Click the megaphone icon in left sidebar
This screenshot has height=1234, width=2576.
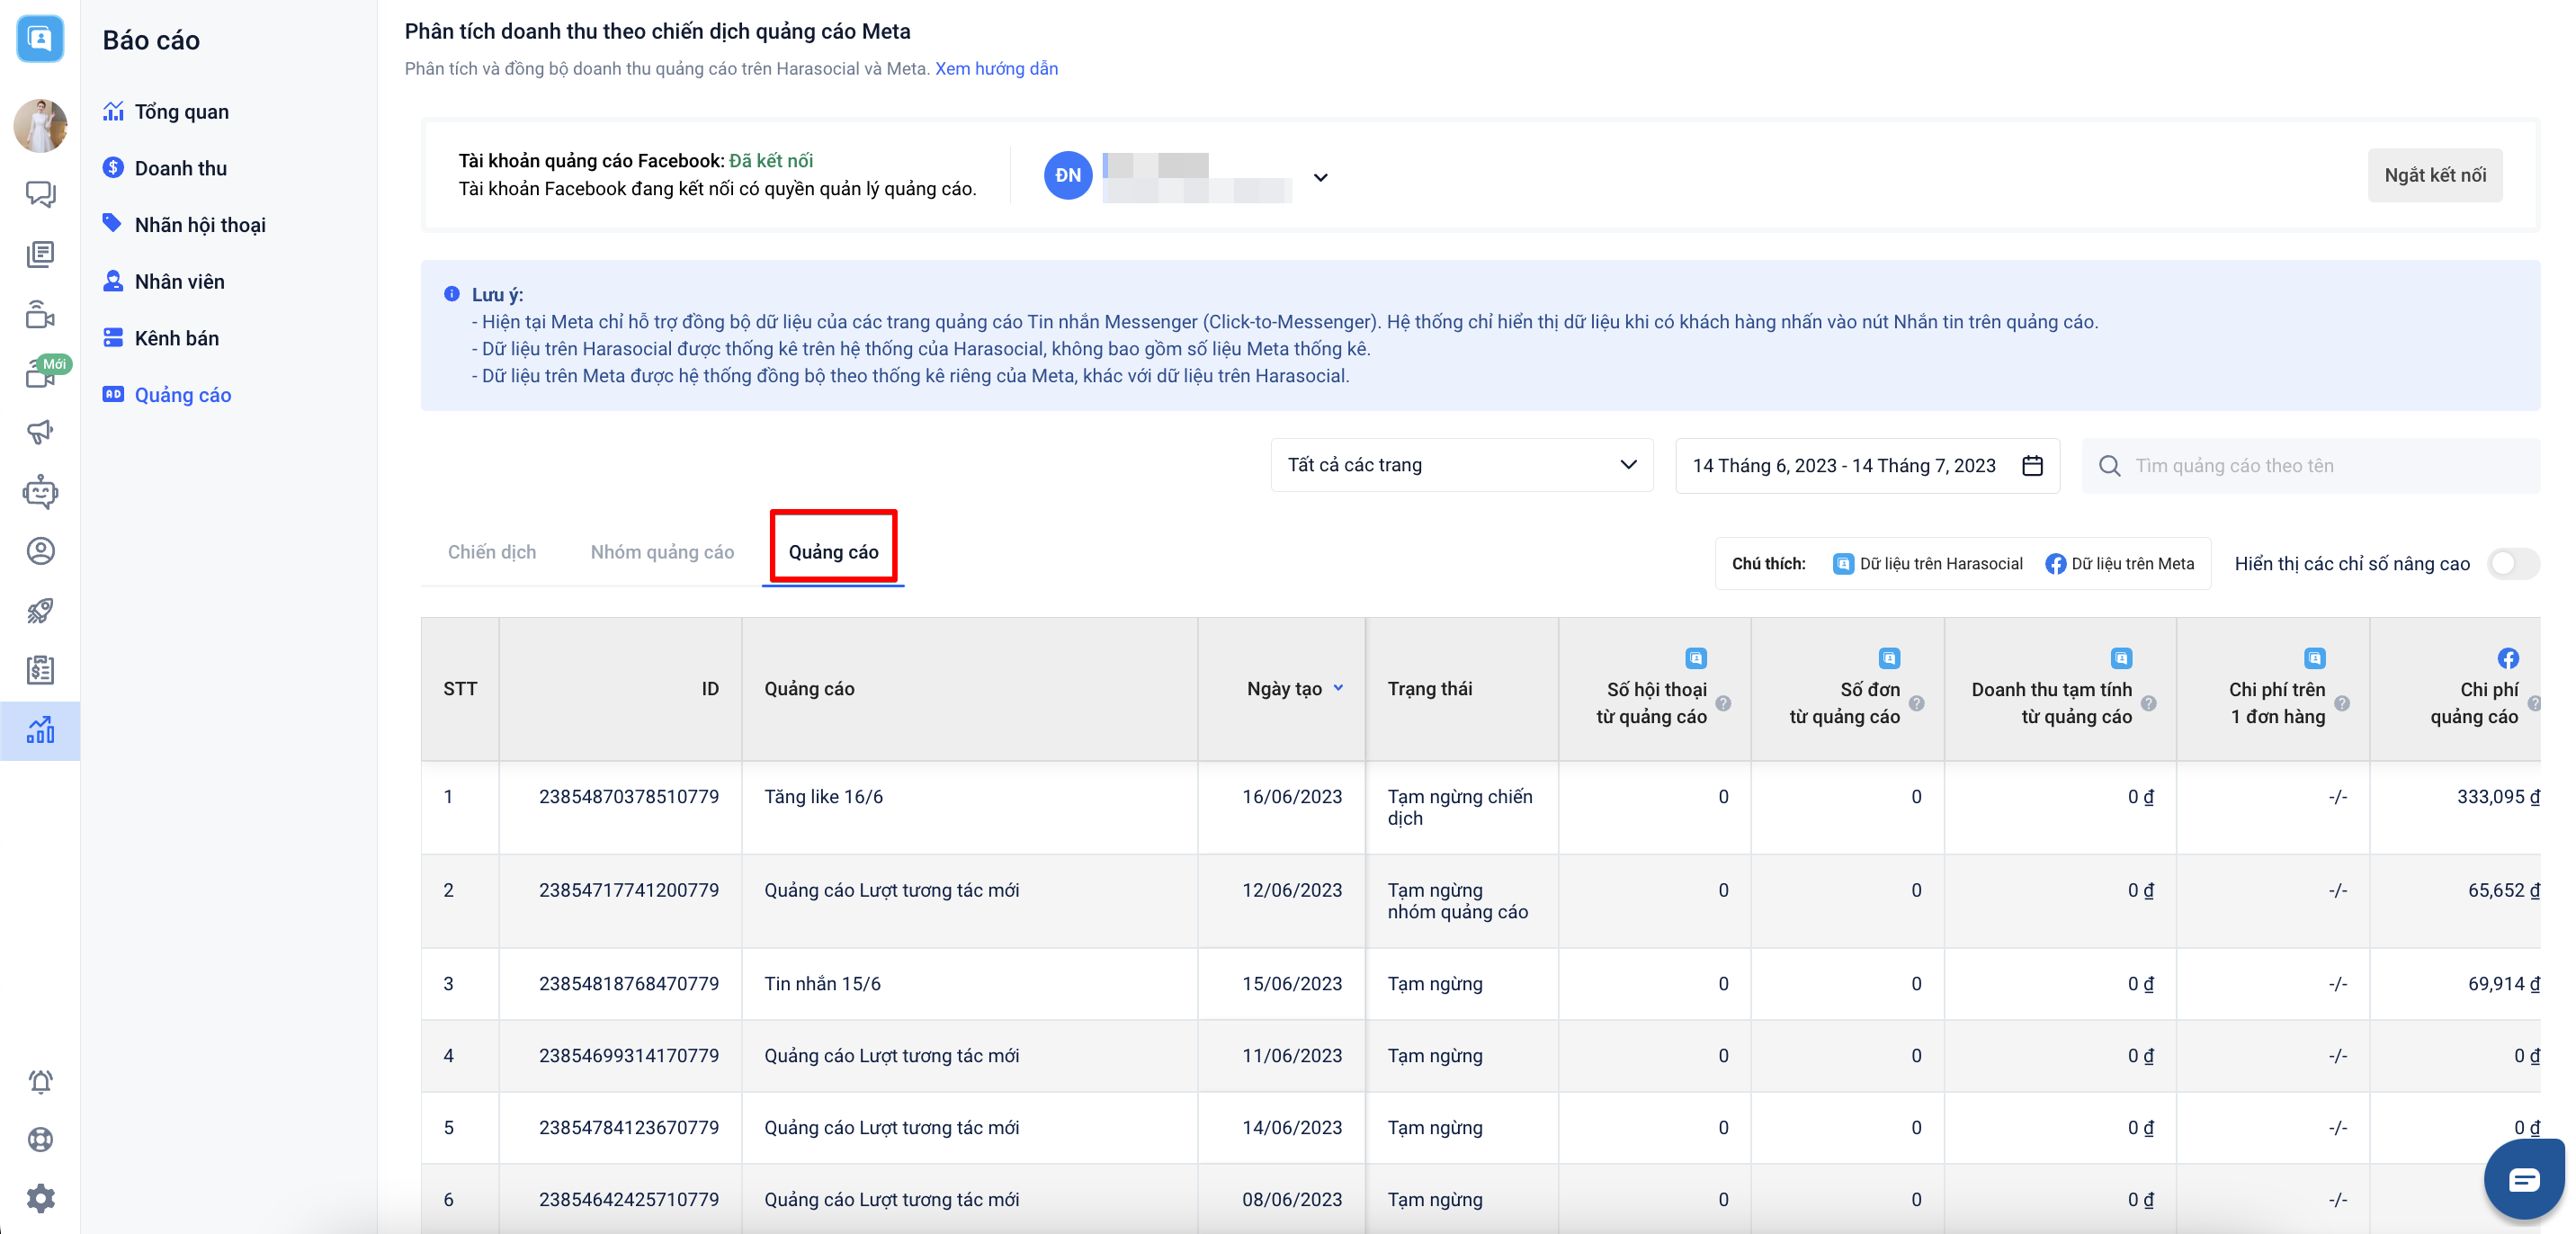tap(40, 432)
